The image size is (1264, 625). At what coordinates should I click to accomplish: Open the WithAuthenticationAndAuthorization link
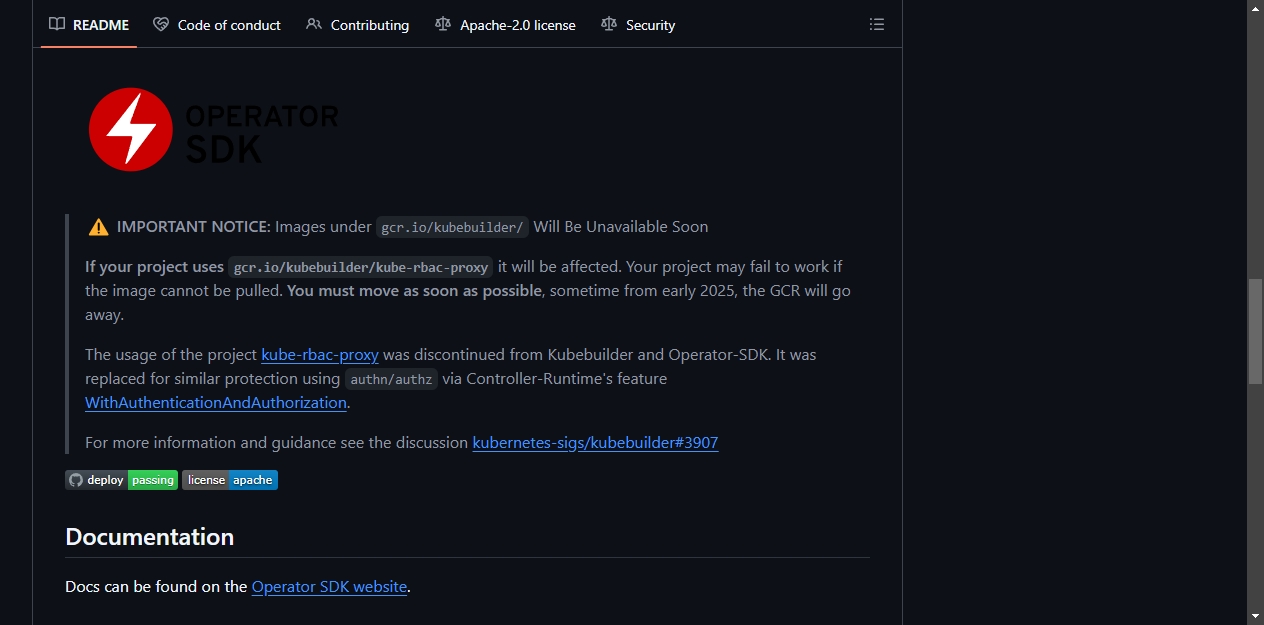point(216,402)
